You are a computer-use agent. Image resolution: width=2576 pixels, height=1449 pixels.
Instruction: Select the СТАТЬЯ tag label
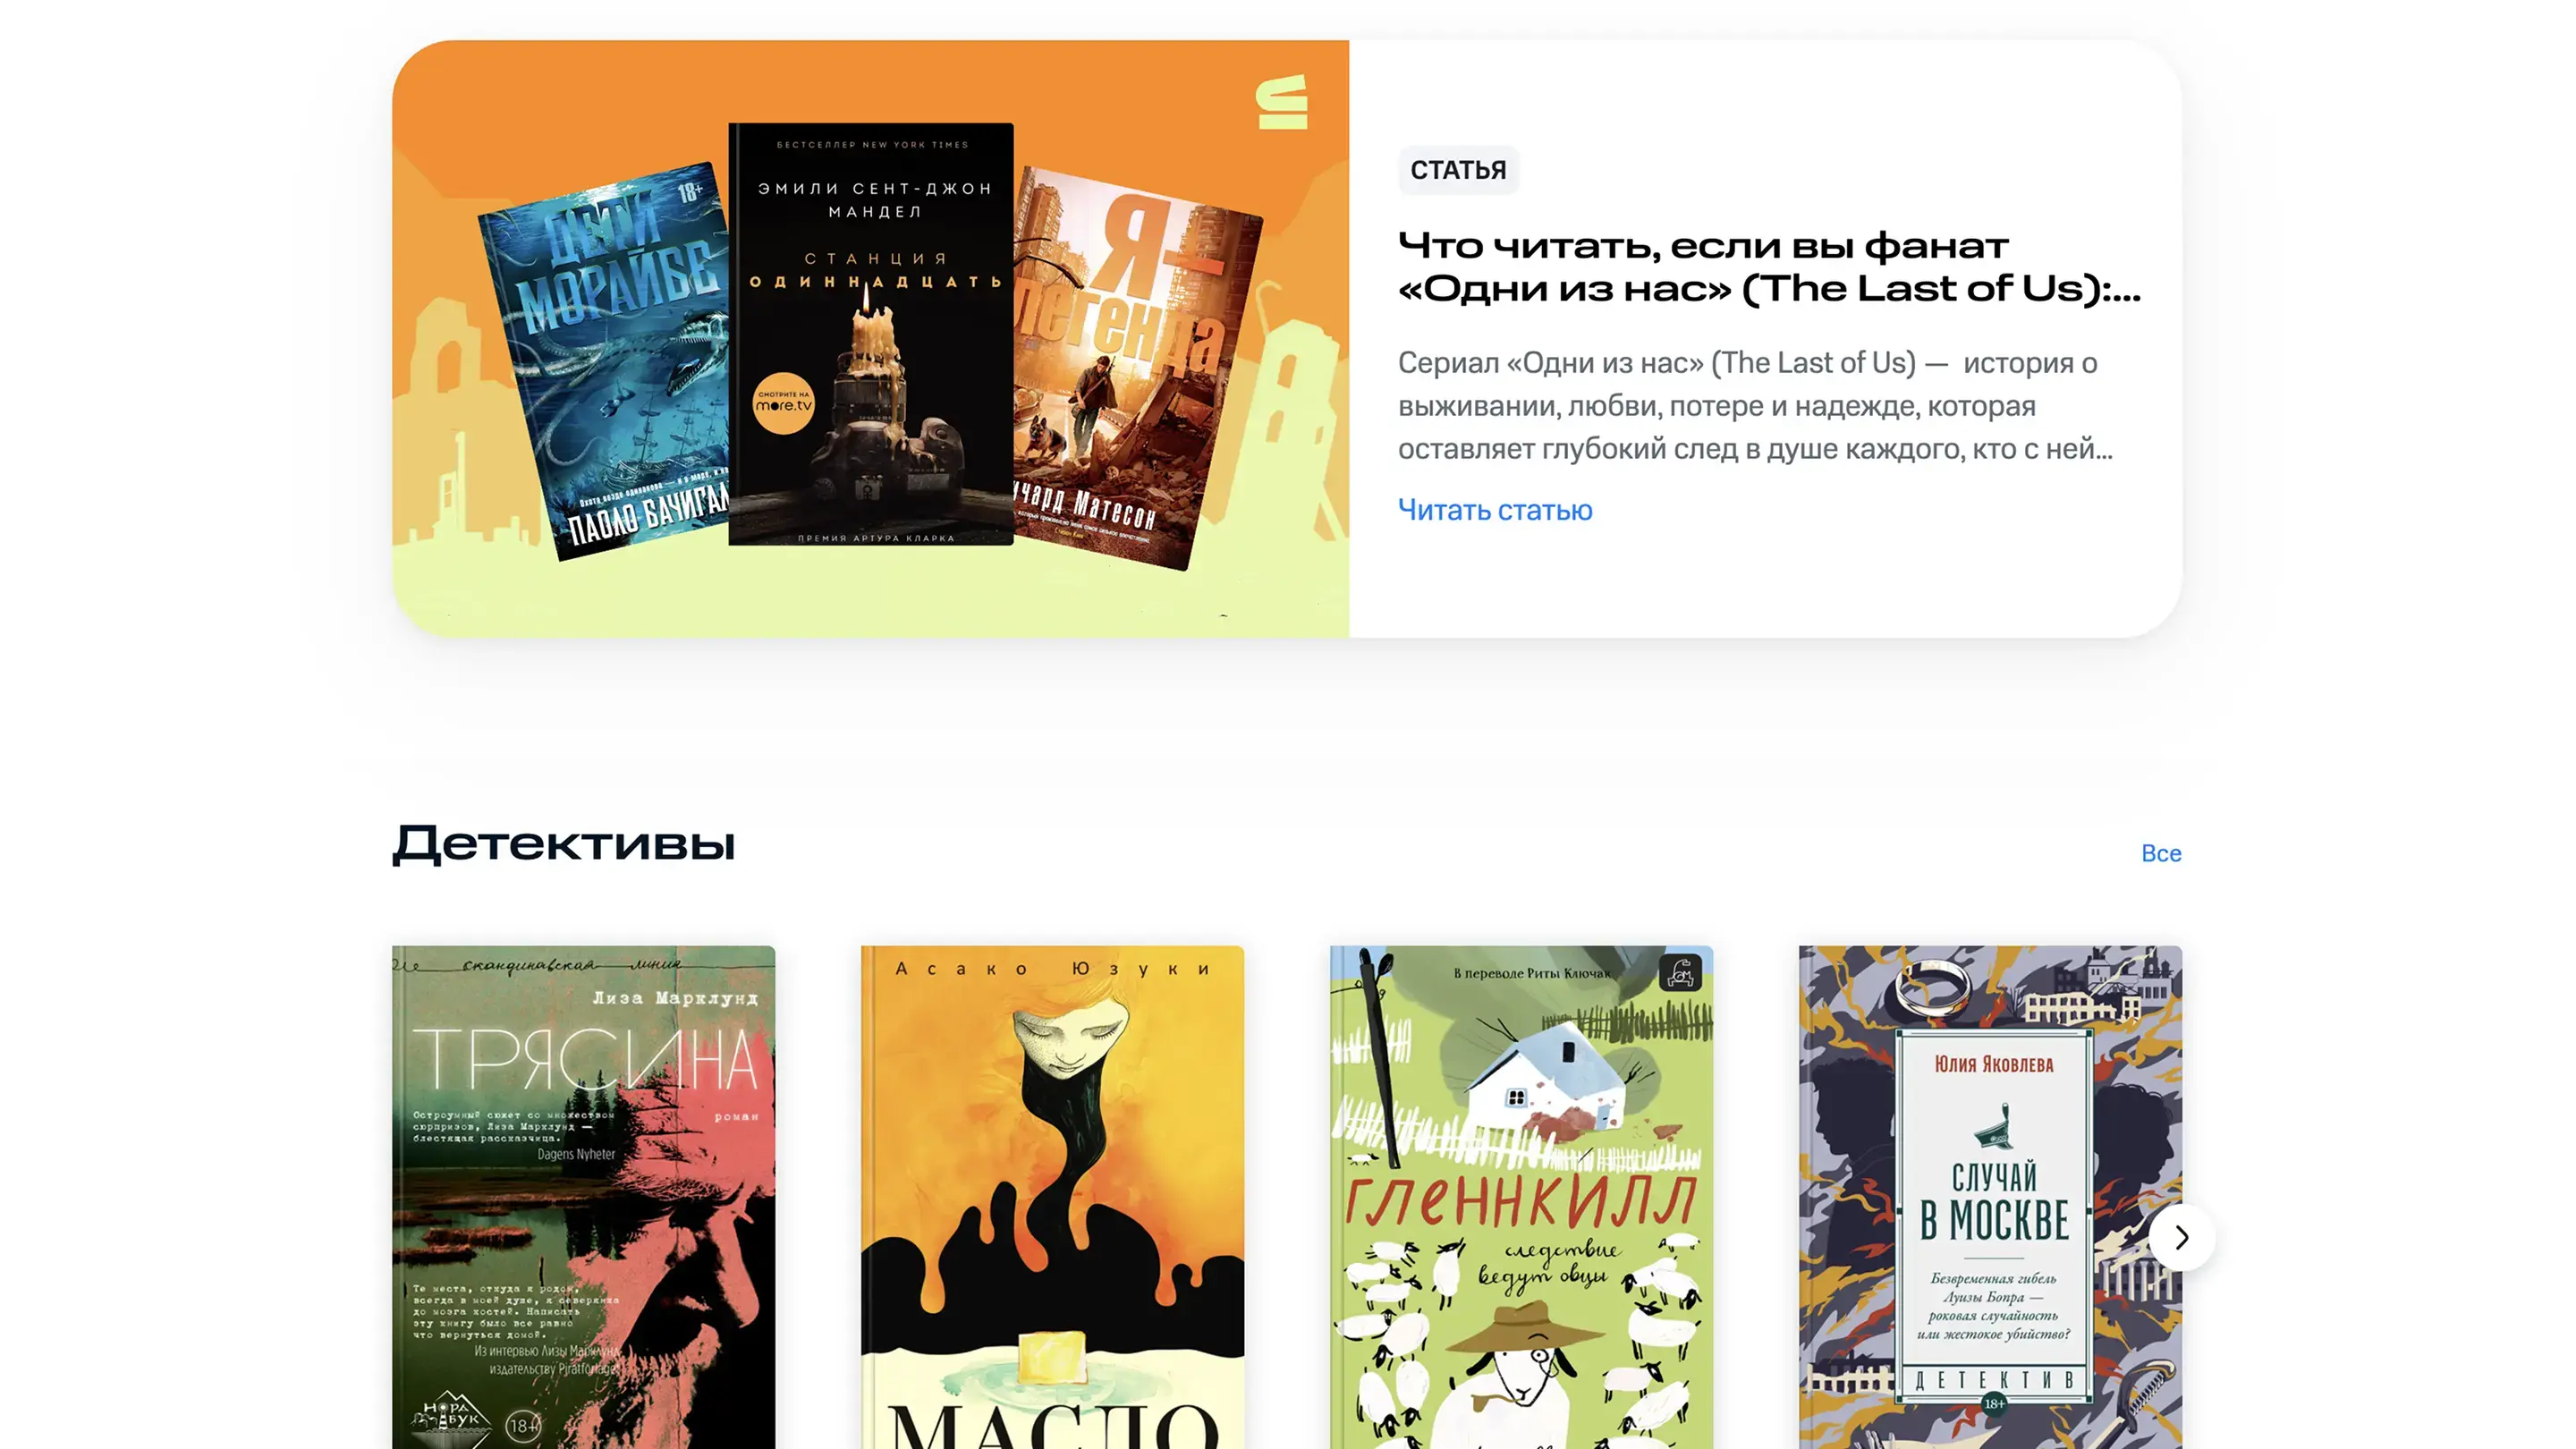(x=1458, y=170)
